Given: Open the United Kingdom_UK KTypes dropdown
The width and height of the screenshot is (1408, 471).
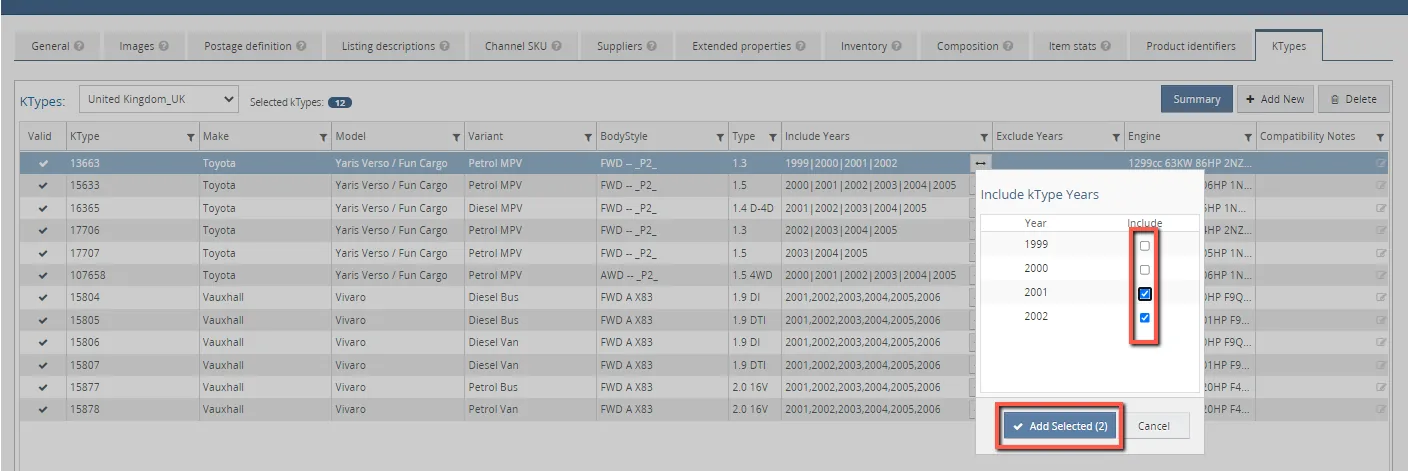Looking at the screenshot, I should tap(159, 99).
